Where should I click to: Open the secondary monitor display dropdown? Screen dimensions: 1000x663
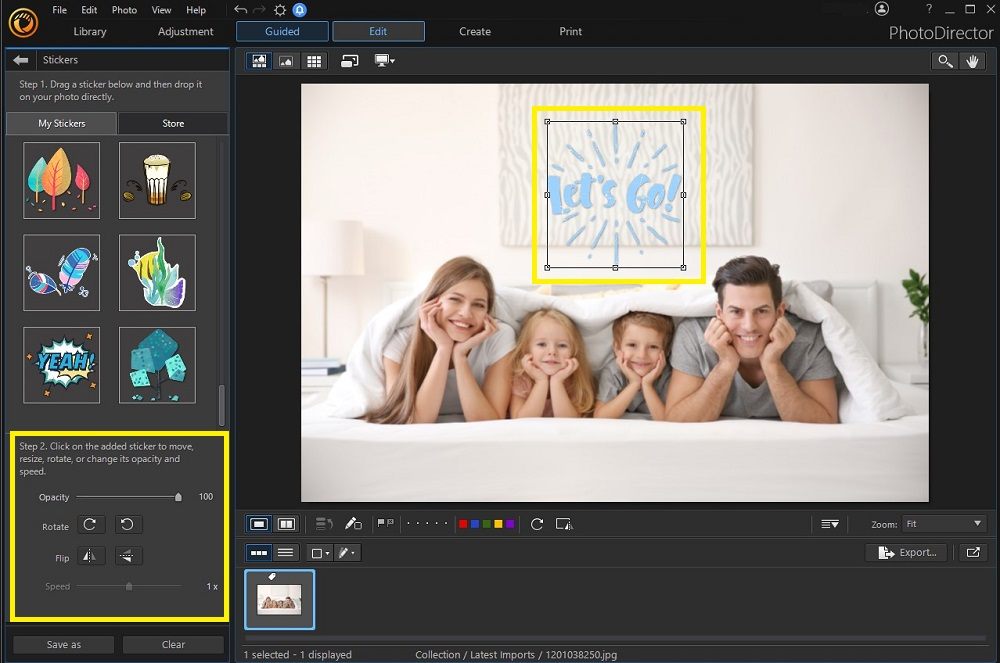[383, 61]
